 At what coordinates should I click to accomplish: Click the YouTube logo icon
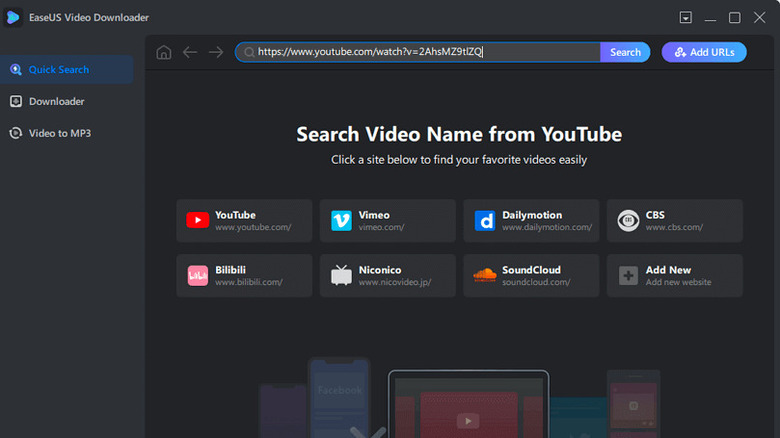point(197,221)
